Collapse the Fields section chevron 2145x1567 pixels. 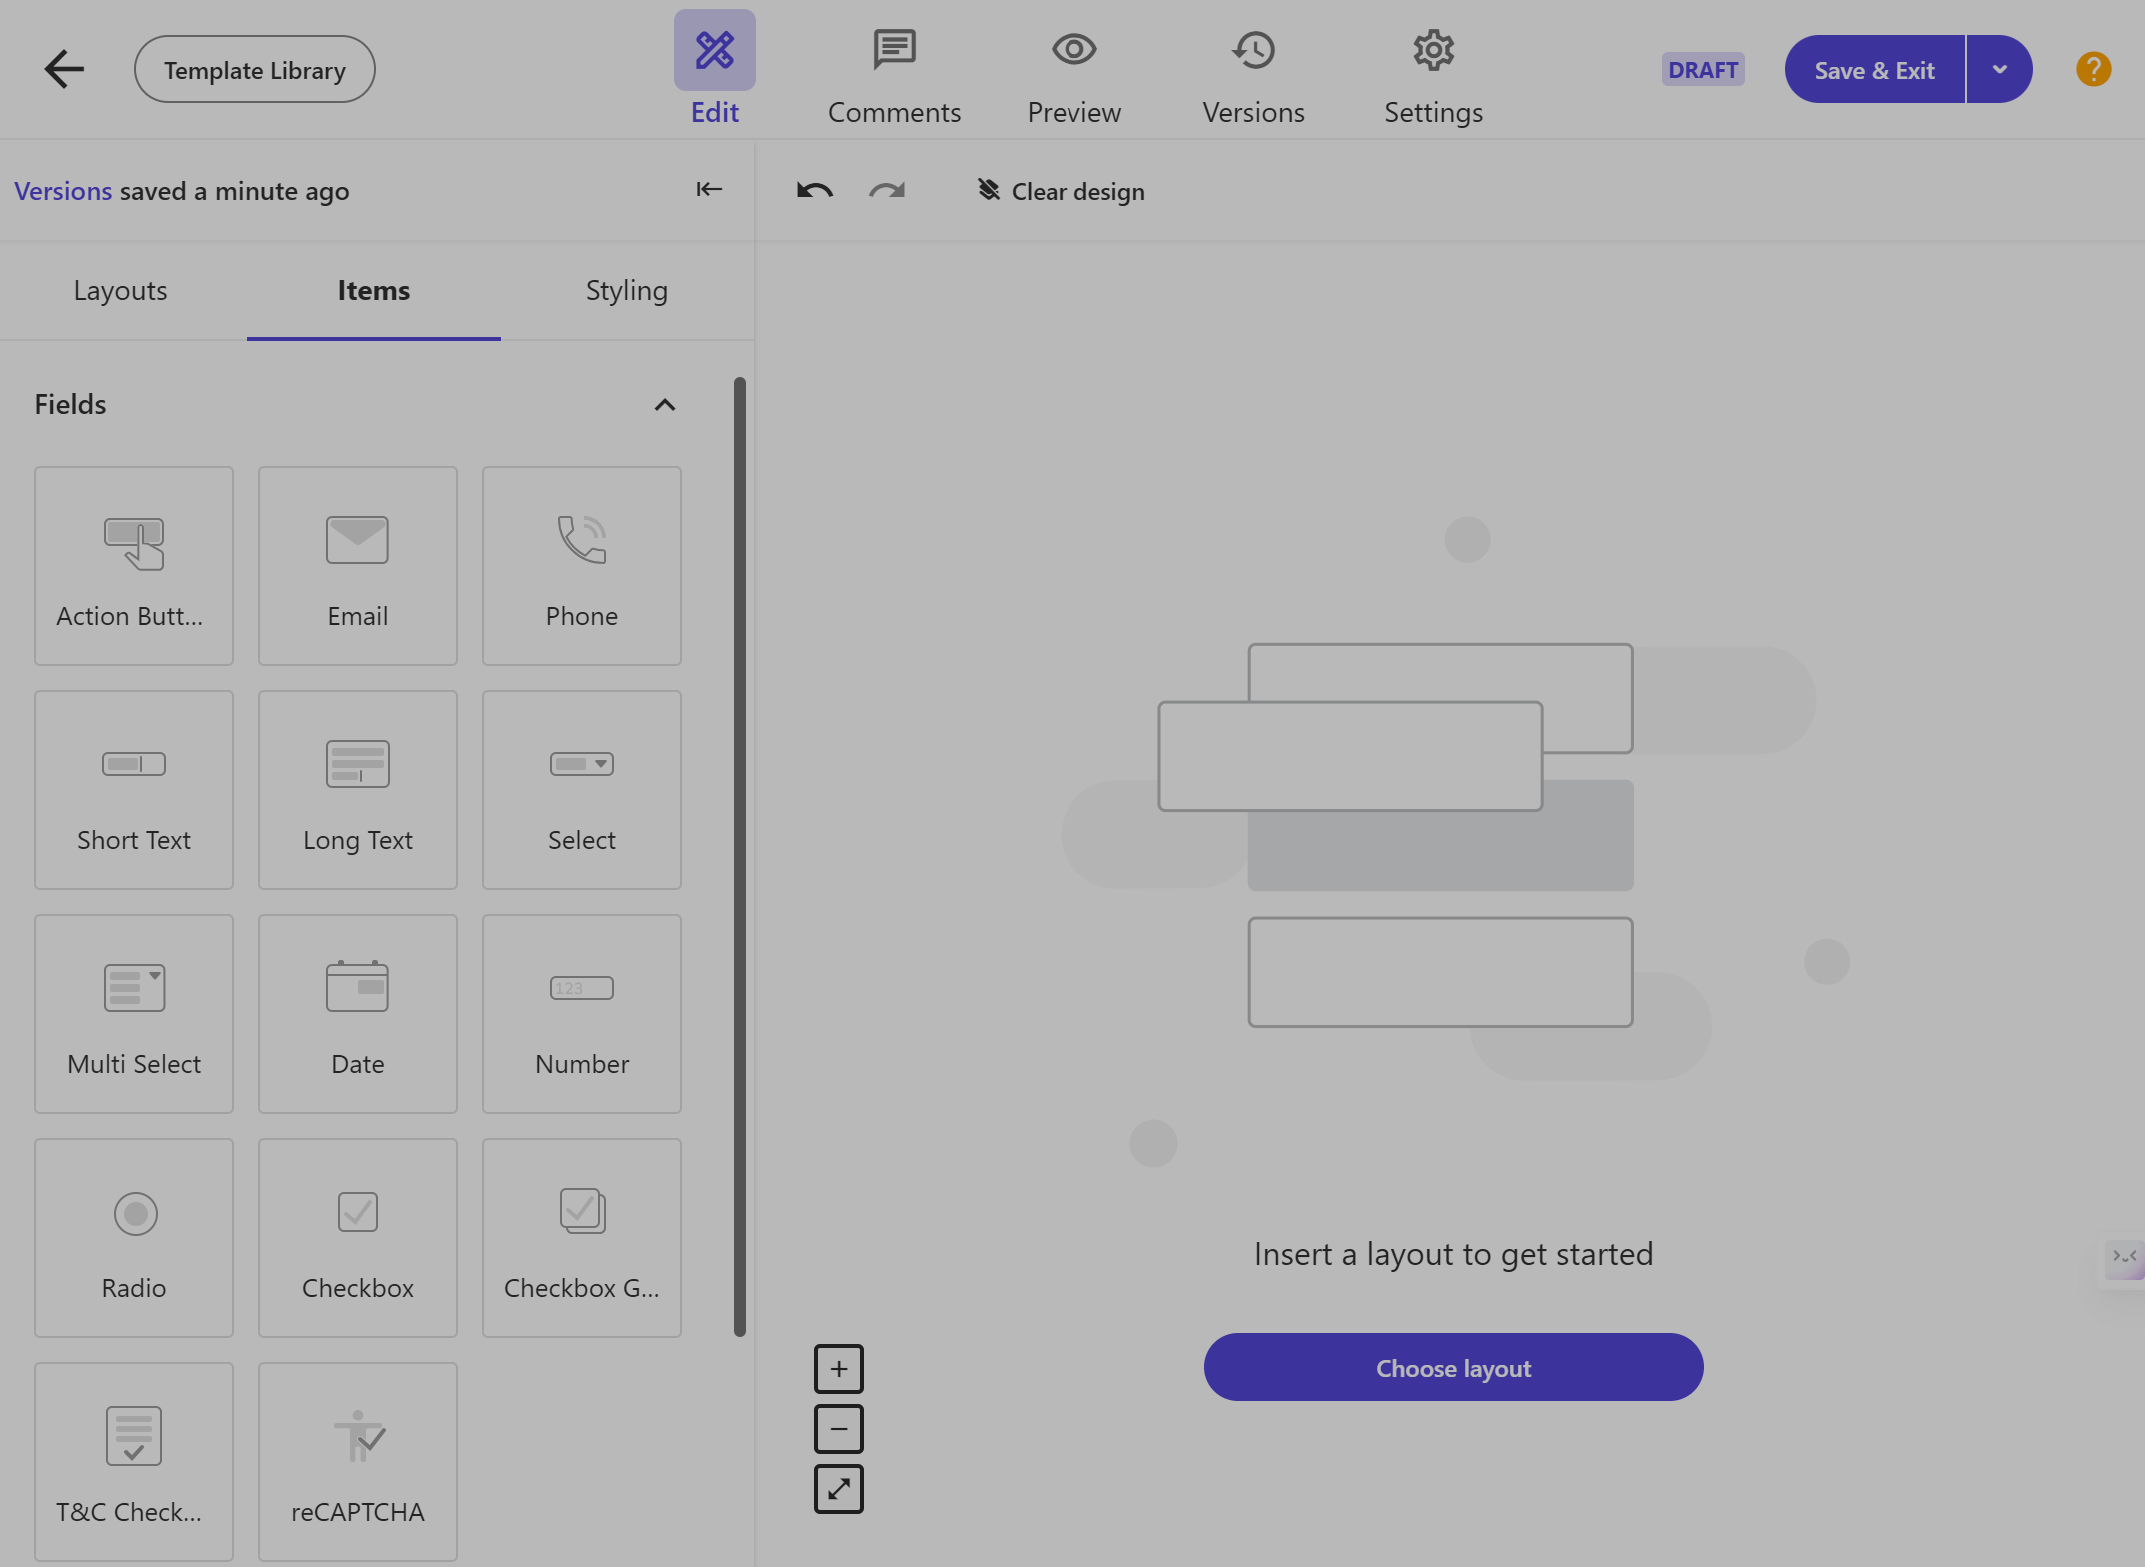tap(664, 405)
